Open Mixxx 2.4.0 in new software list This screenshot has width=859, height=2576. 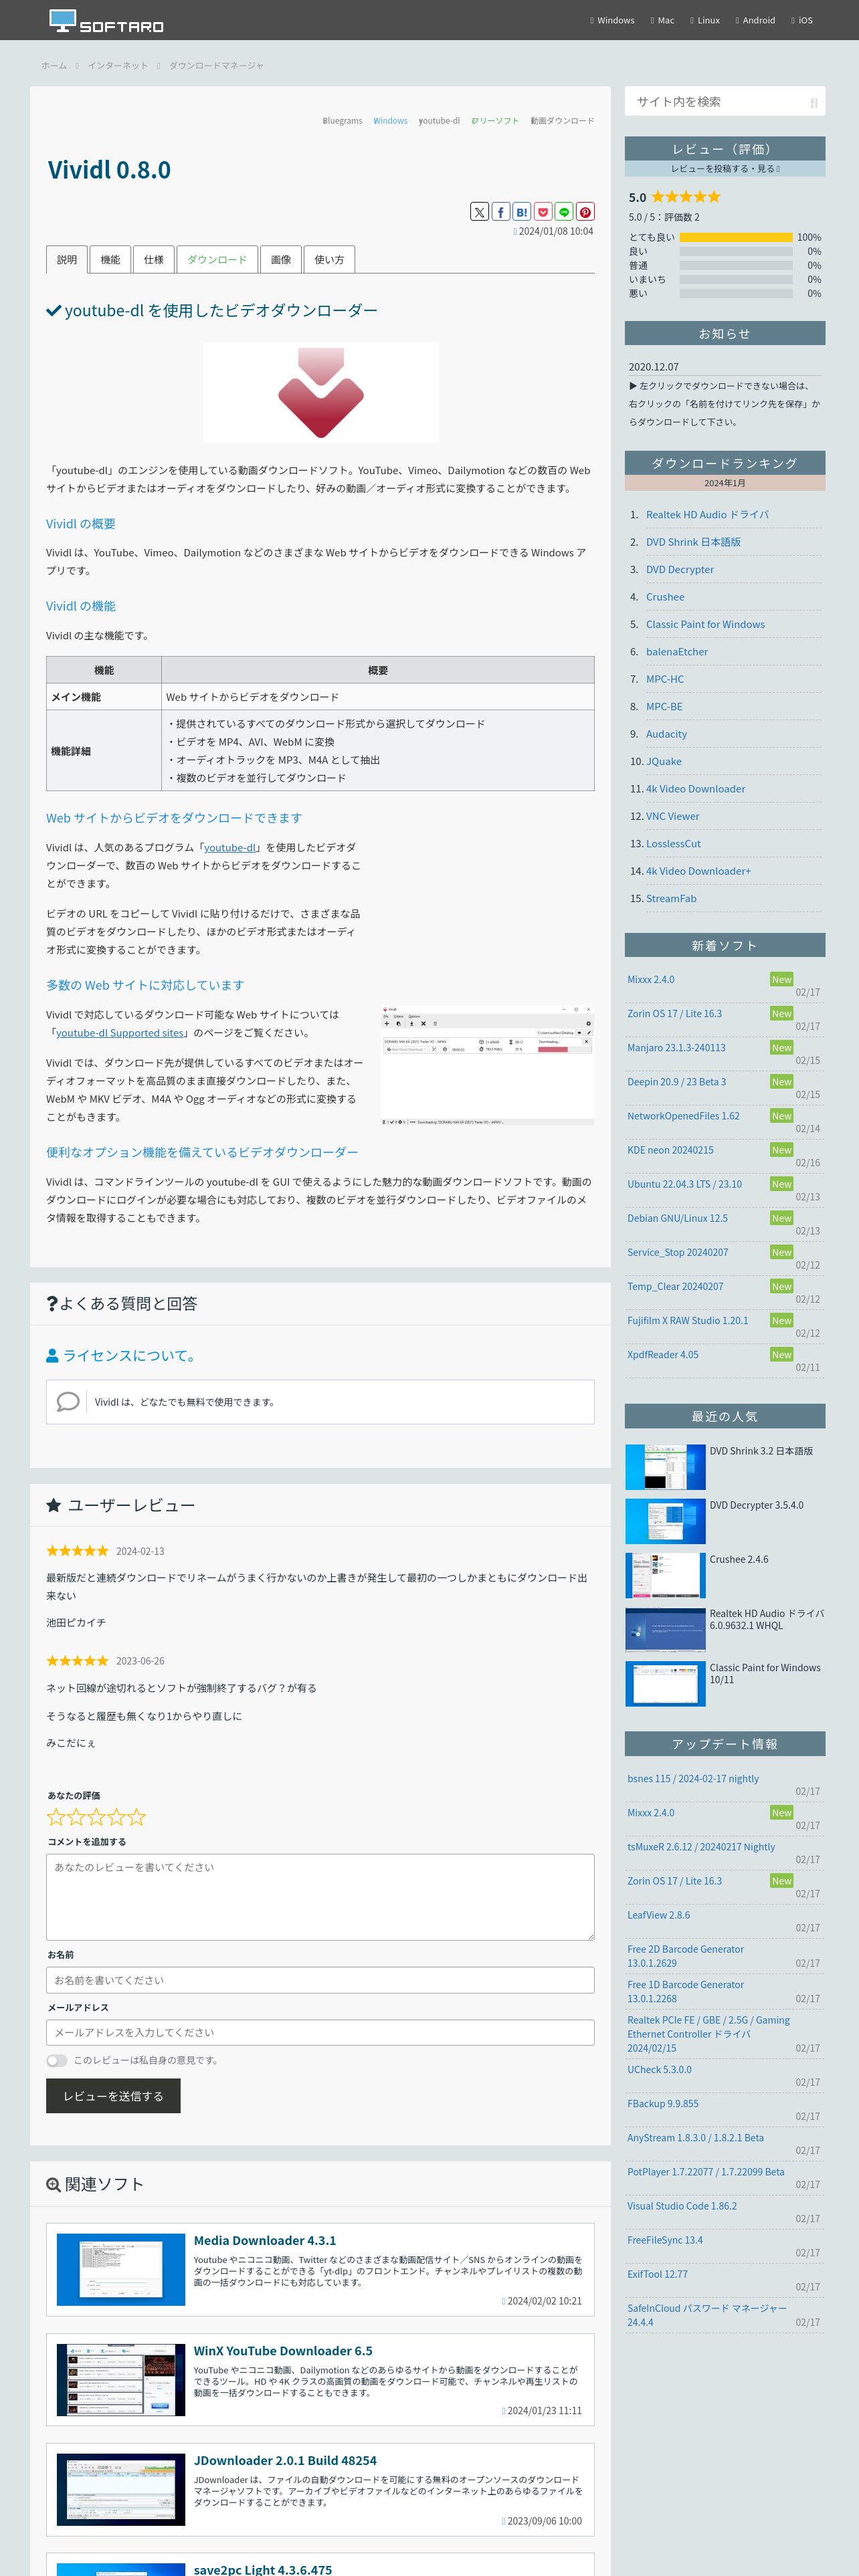pyautogui.click(x=651, y=980)
